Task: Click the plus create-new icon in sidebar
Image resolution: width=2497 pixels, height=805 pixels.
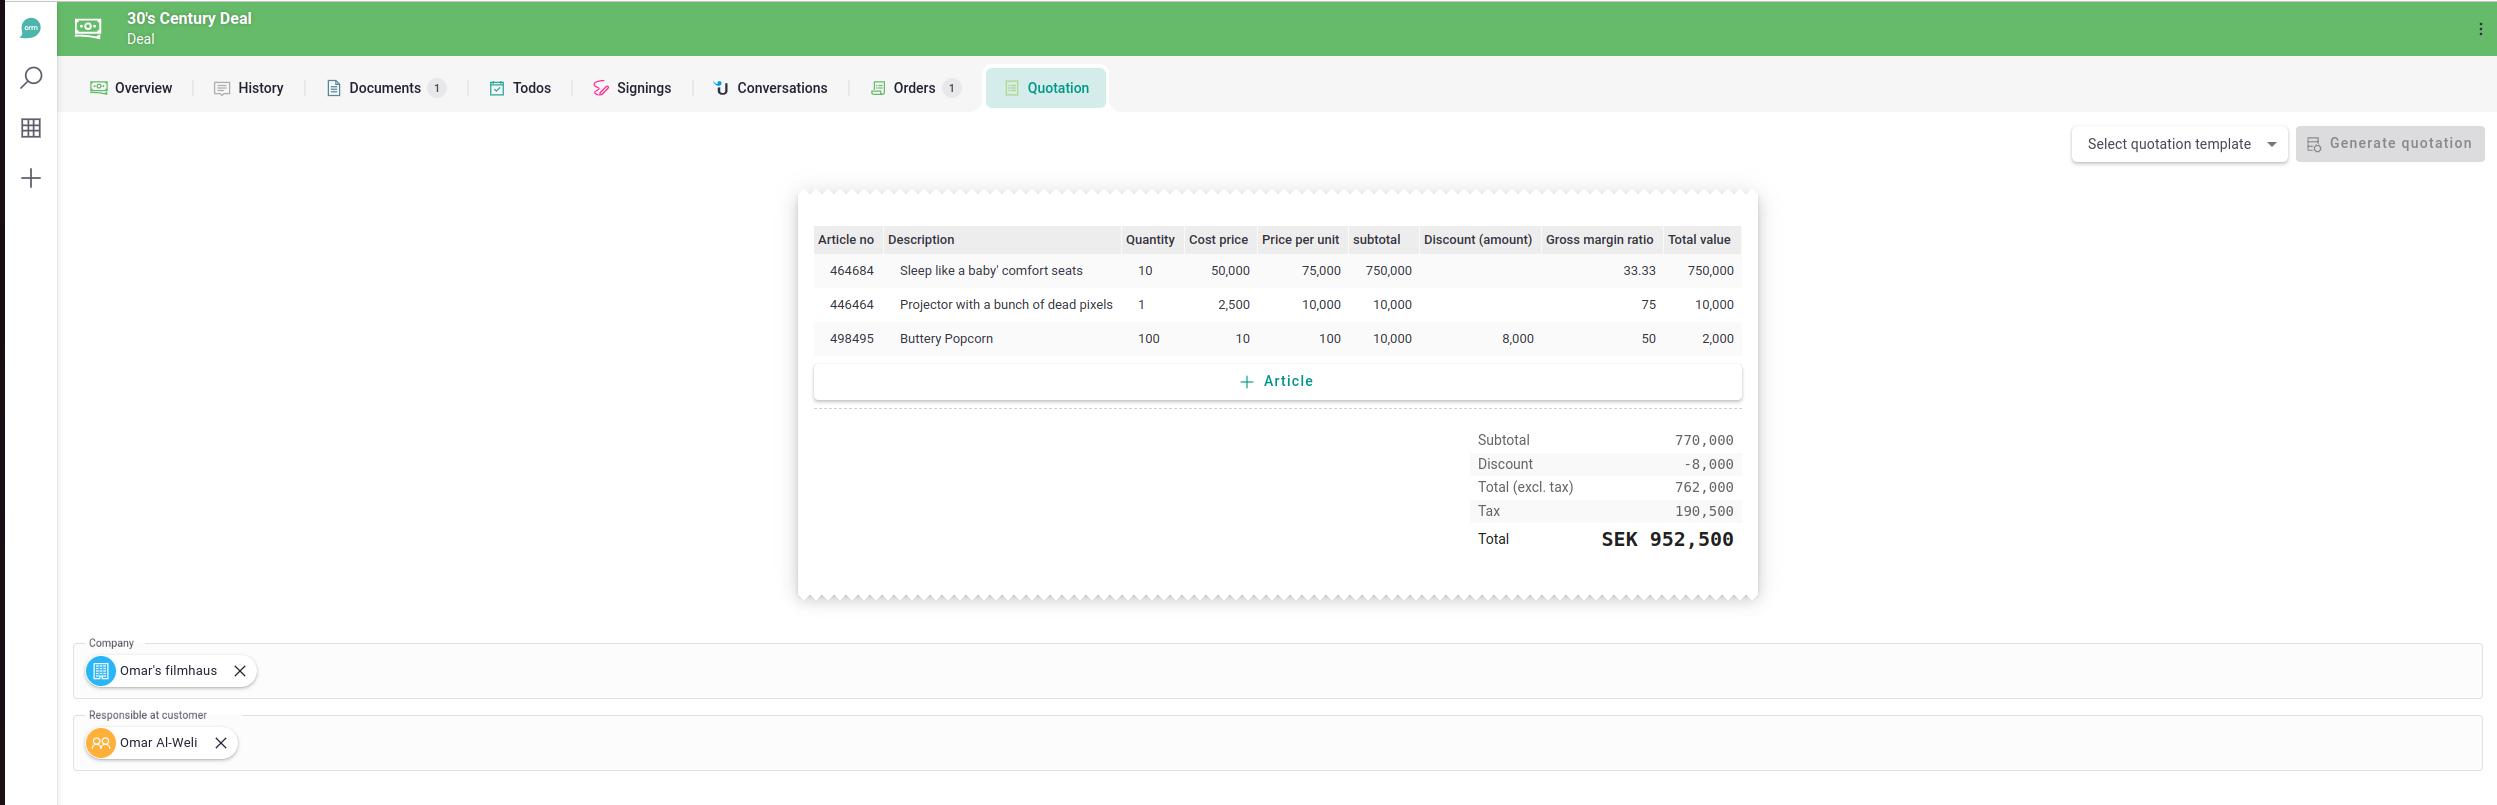Action: tap(31, 178)
